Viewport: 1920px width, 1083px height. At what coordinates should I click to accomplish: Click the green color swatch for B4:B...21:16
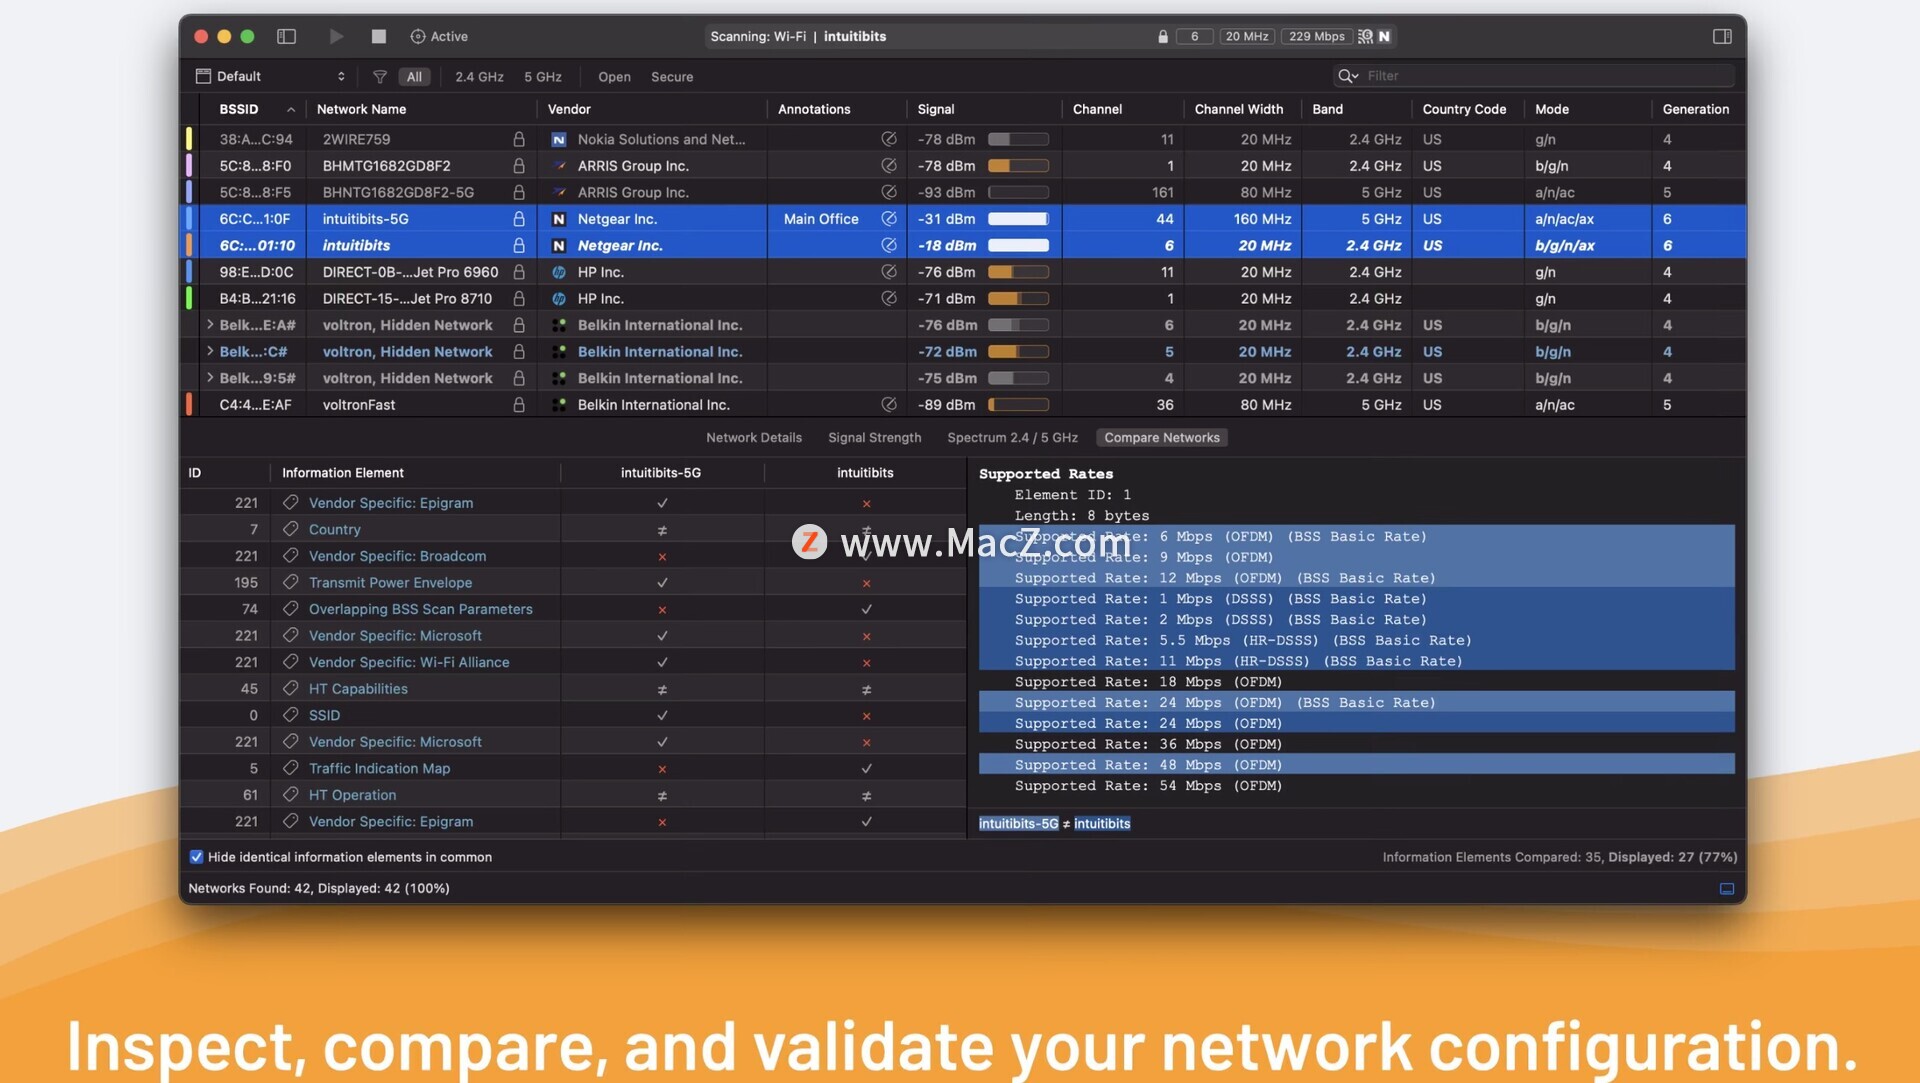pos(189,298)
